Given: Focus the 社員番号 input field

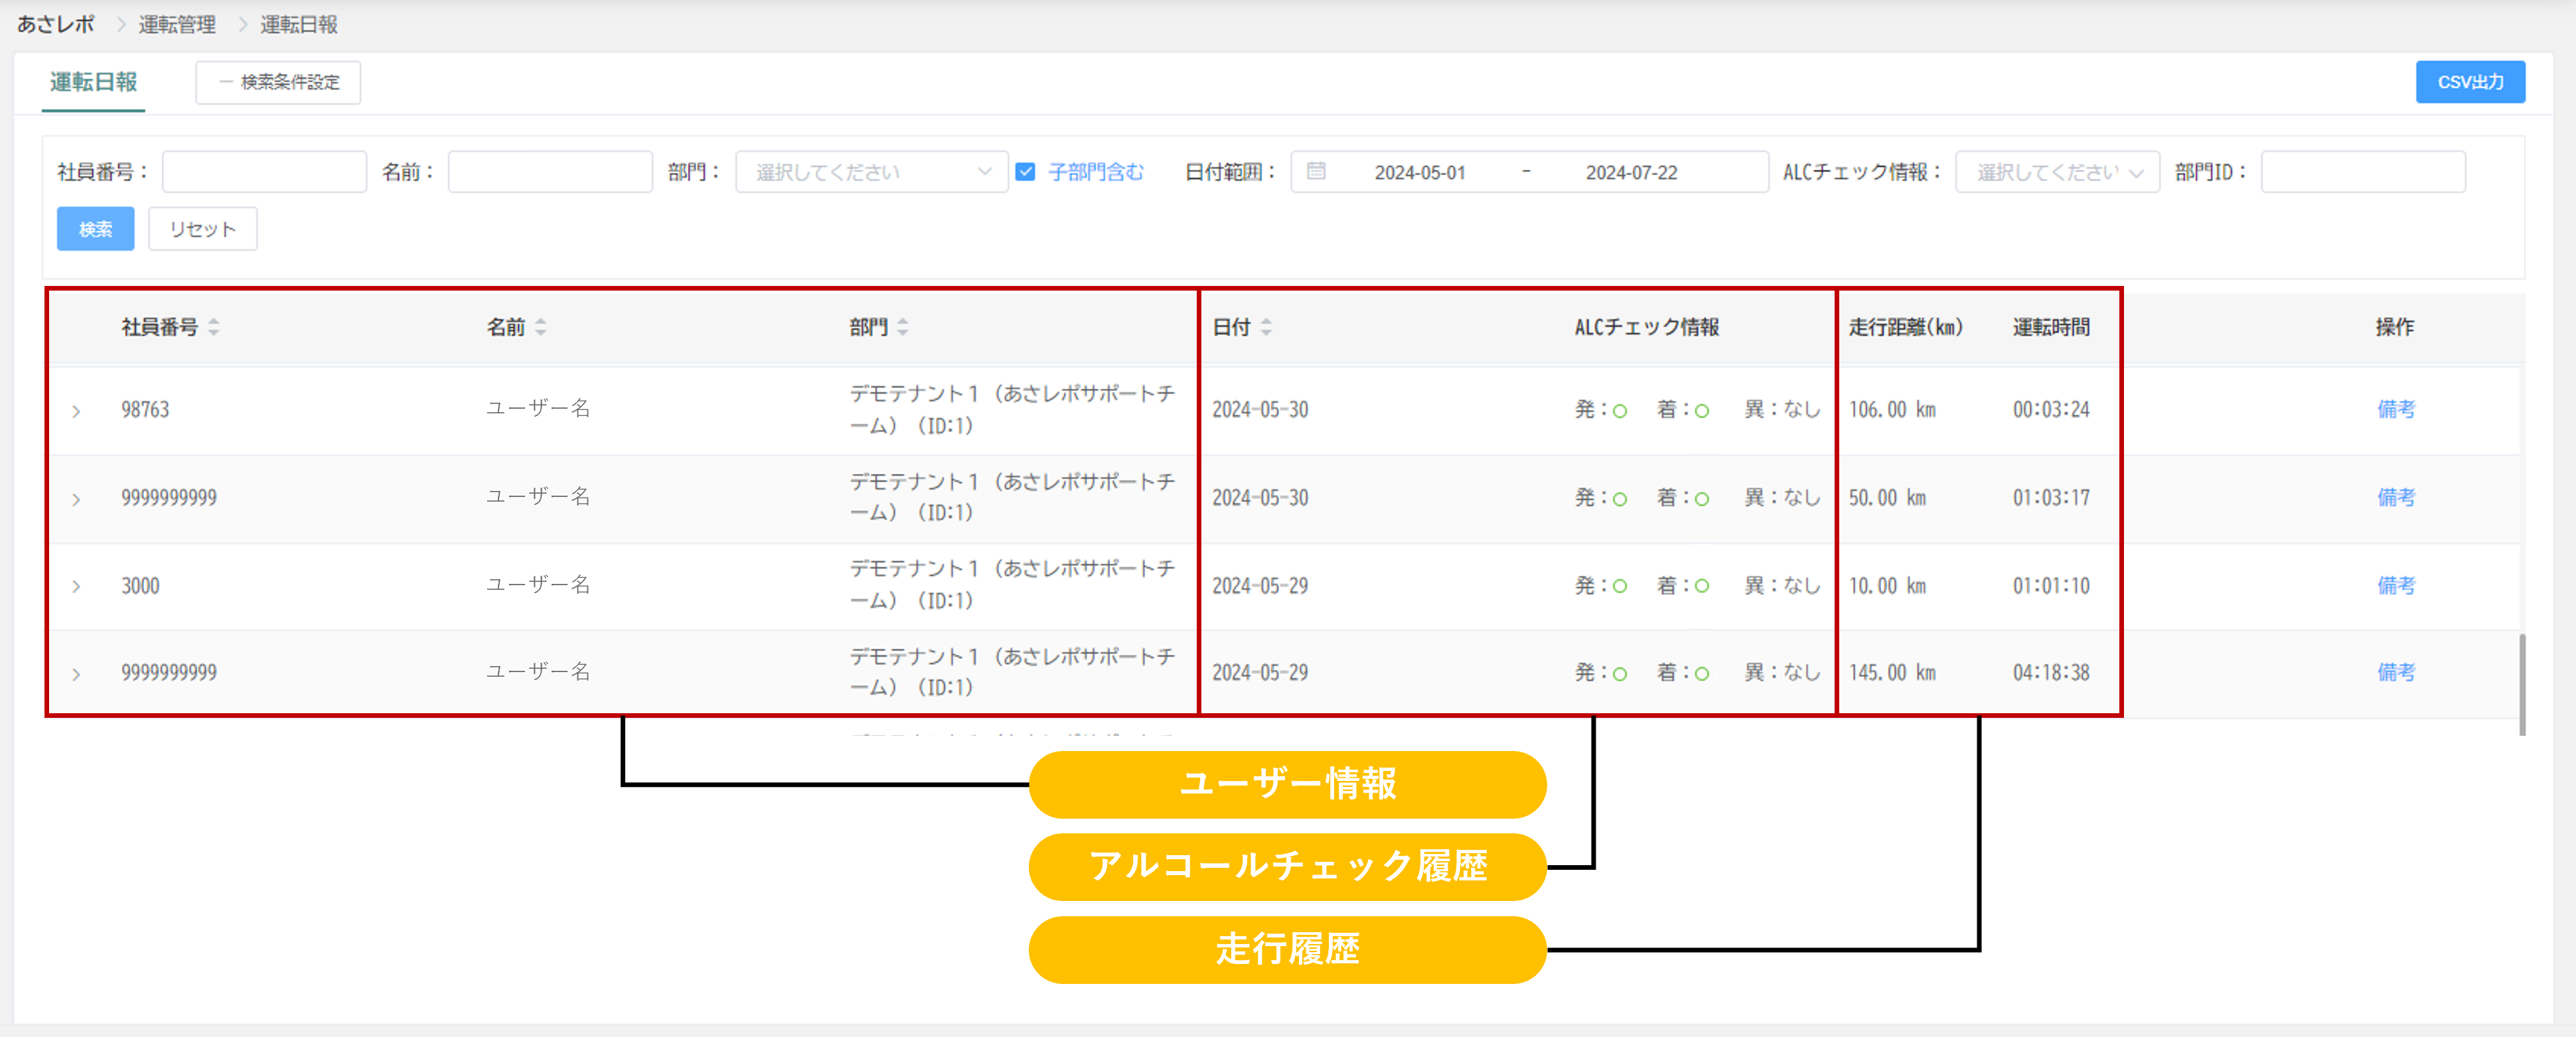Looking at the screenshot, I should (264, 172).
